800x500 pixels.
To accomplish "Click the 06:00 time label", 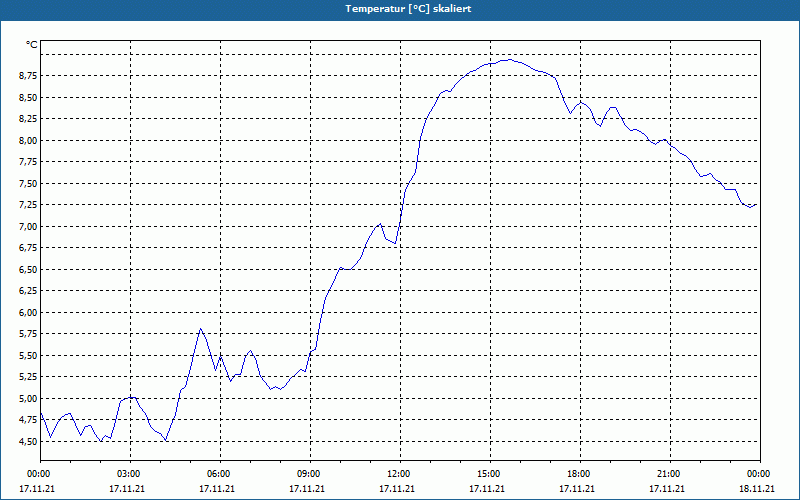I will 219,474.
